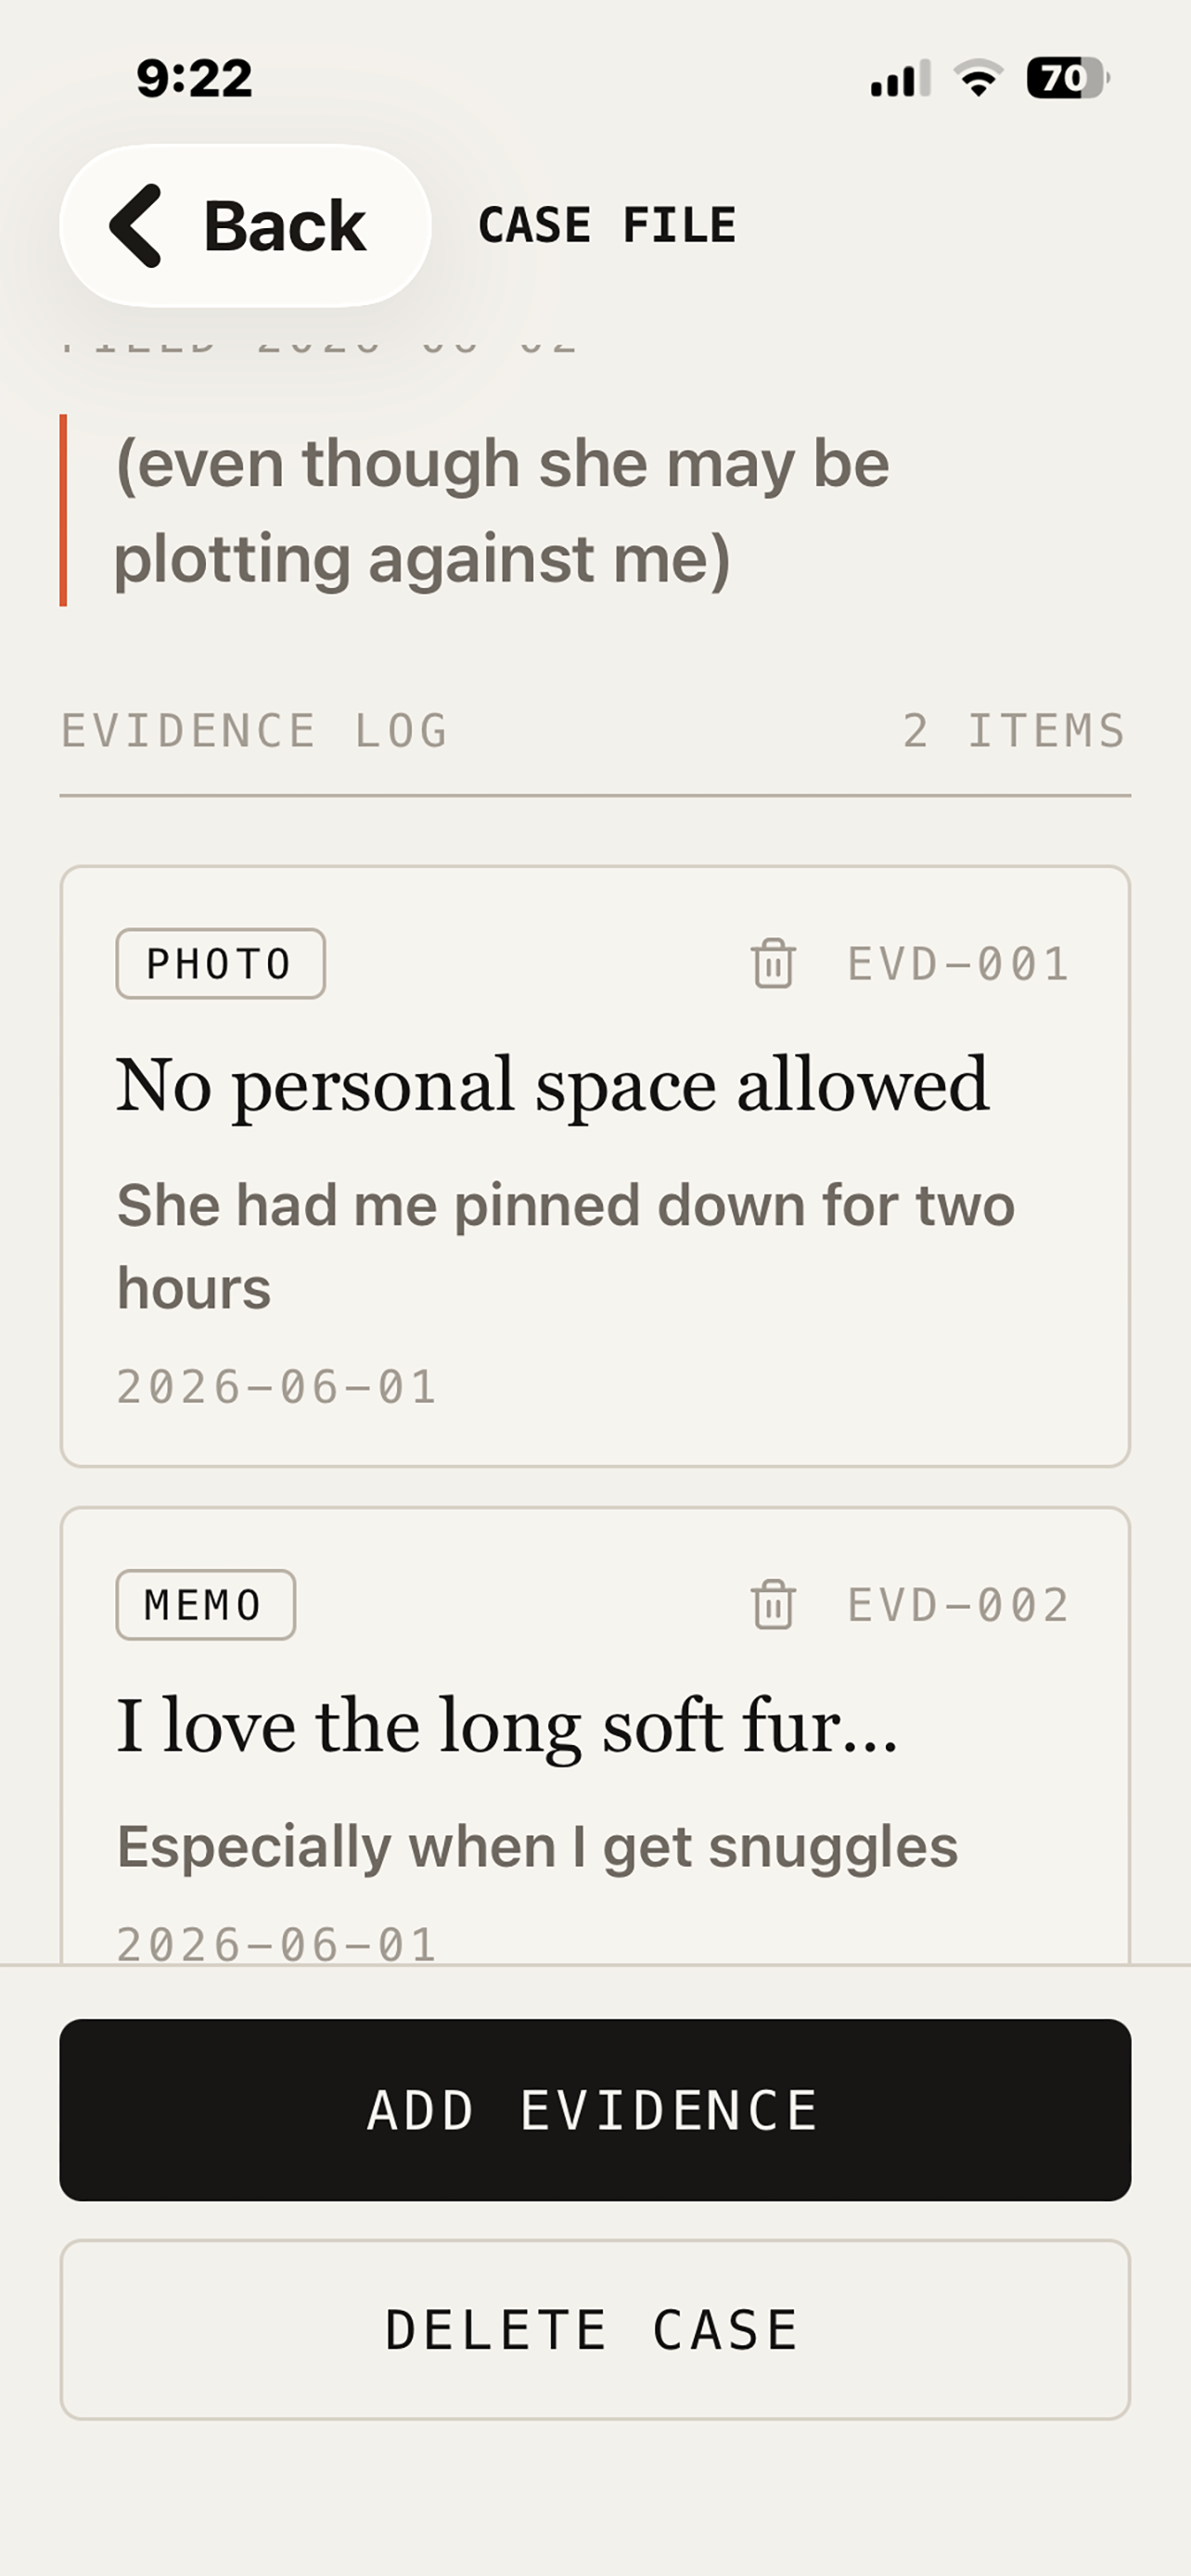
Task: Select the PHOTO tag badge
Action: pyautogui.click(x=220, y=964)
